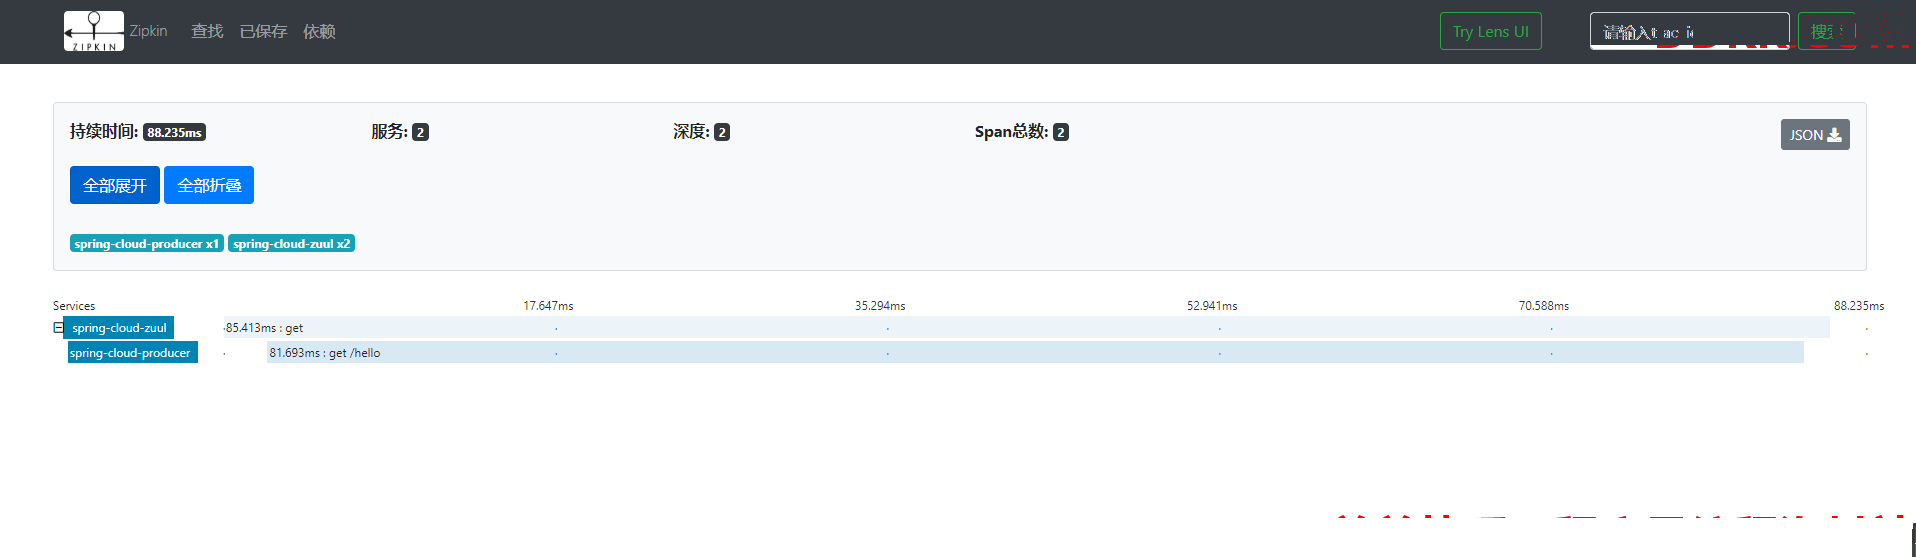Click the 17.647ms timeline label

click(x=548, y=306)
